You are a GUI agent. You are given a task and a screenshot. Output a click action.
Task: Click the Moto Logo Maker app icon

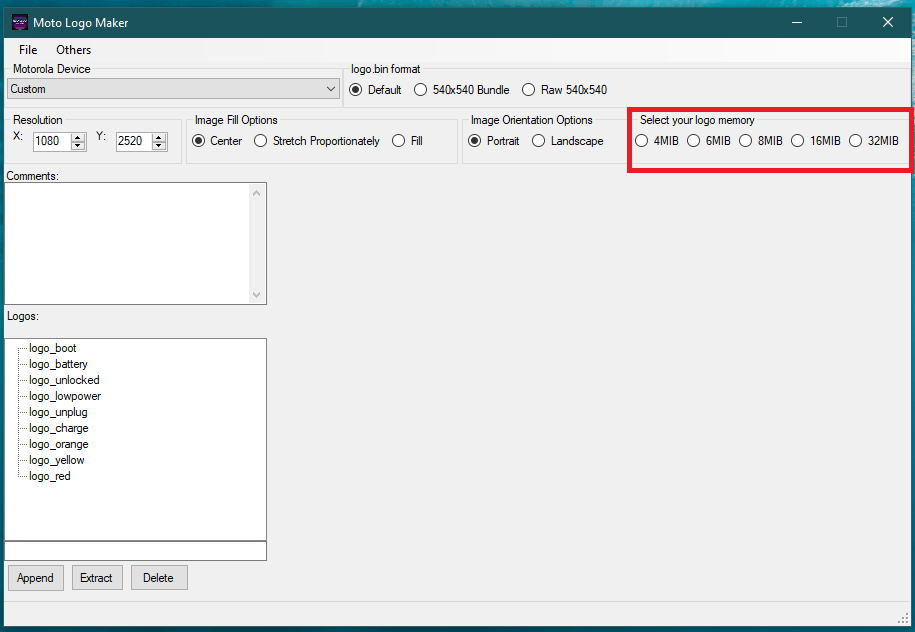pos(19,22)
